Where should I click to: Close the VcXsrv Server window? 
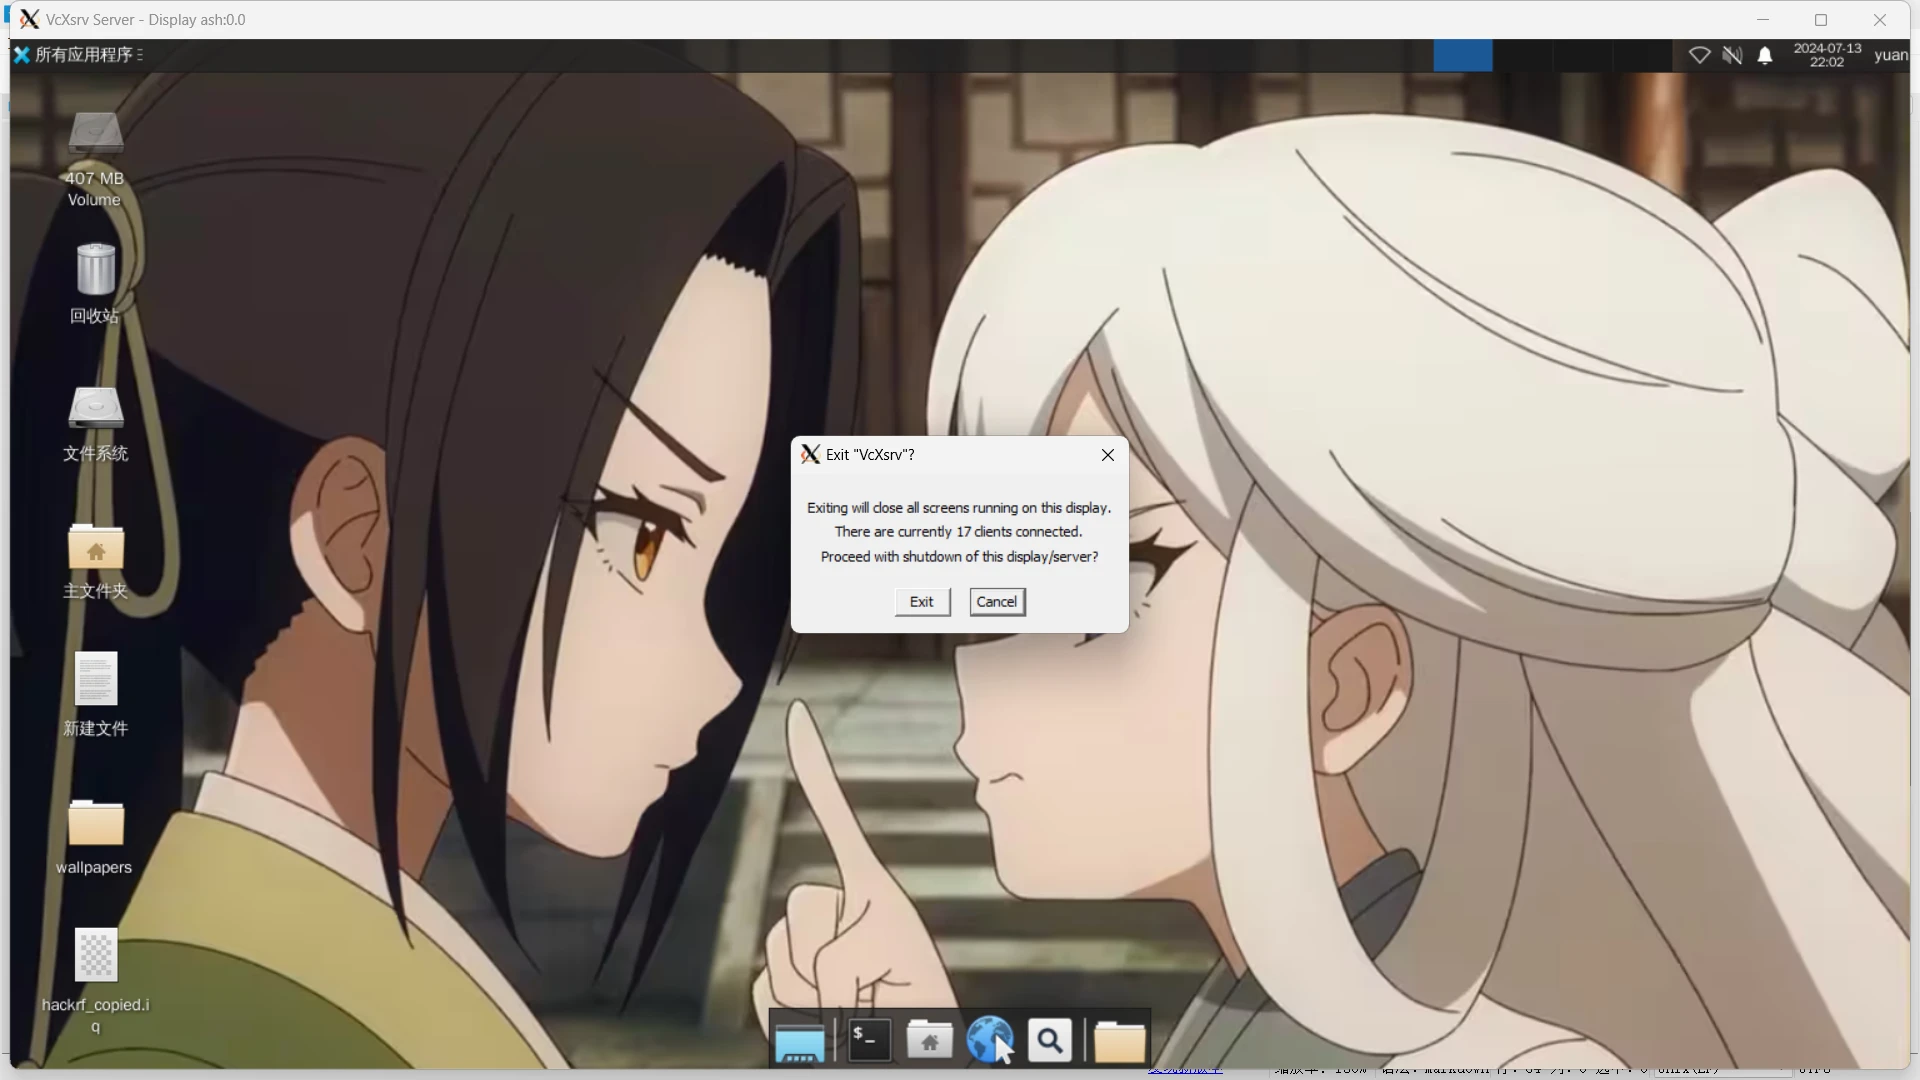coord(1880,19)
